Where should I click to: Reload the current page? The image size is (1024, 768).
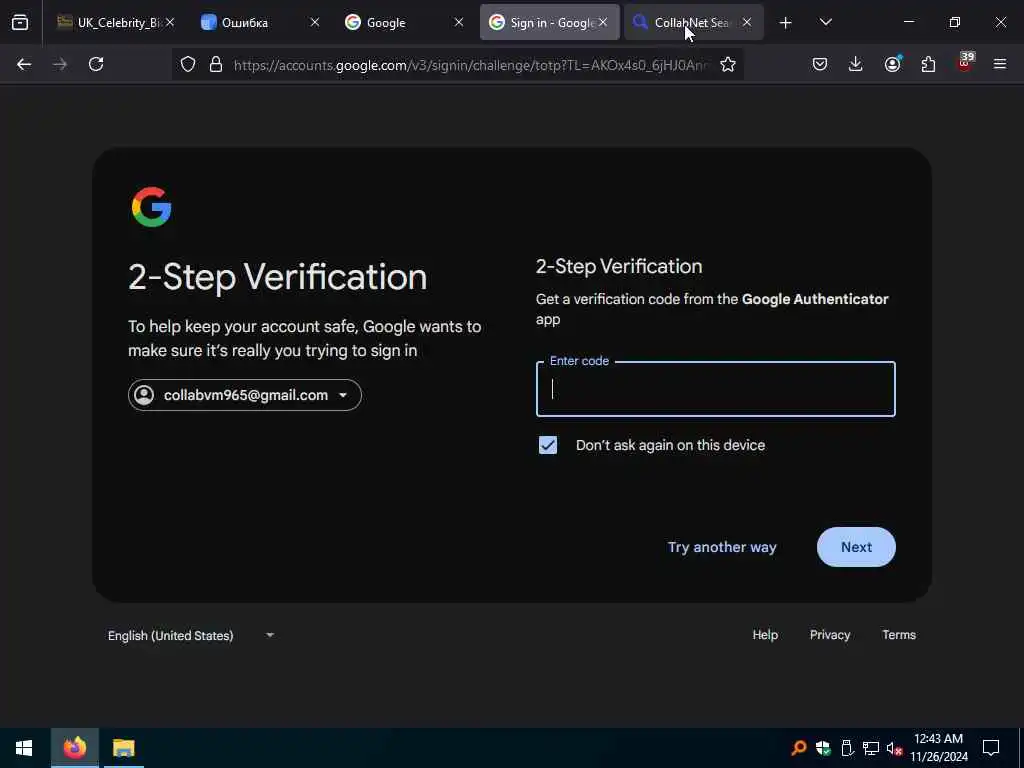[96, 64]
